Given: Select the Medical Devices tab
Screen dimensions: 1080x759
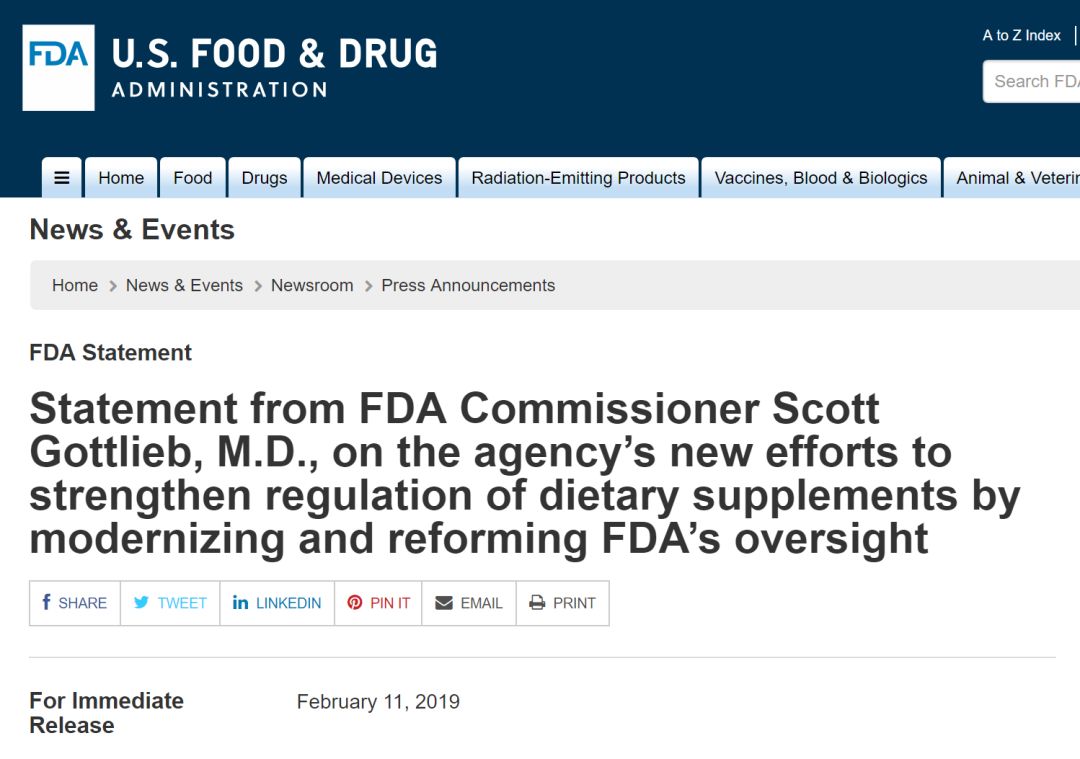Looking at the screenshot, I should tap(379, 178).
